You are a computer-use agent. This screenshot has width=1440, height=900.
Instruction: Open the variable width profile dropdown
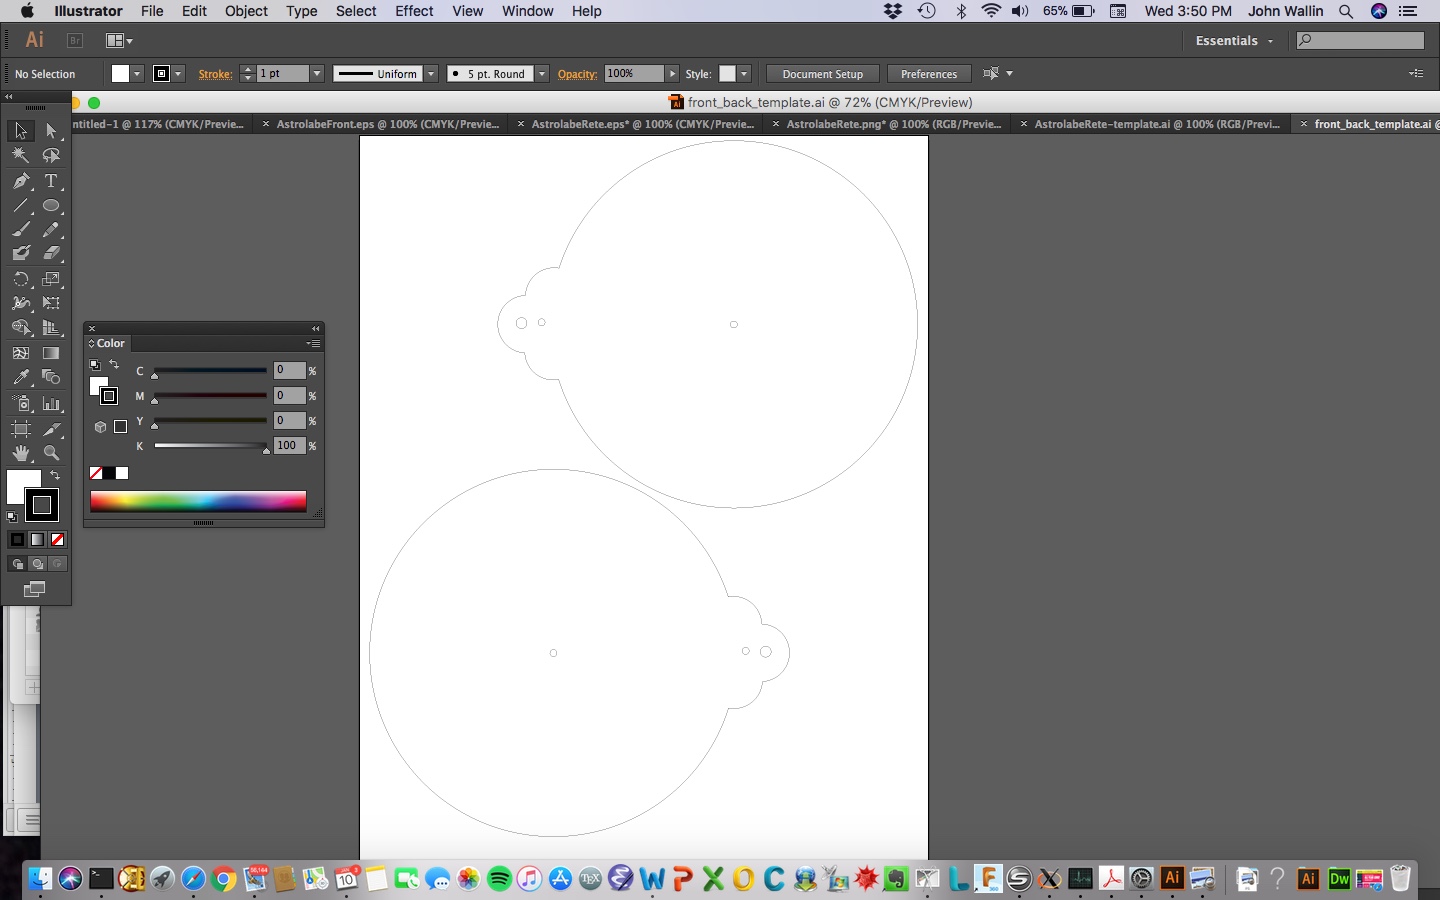point(430,73)
